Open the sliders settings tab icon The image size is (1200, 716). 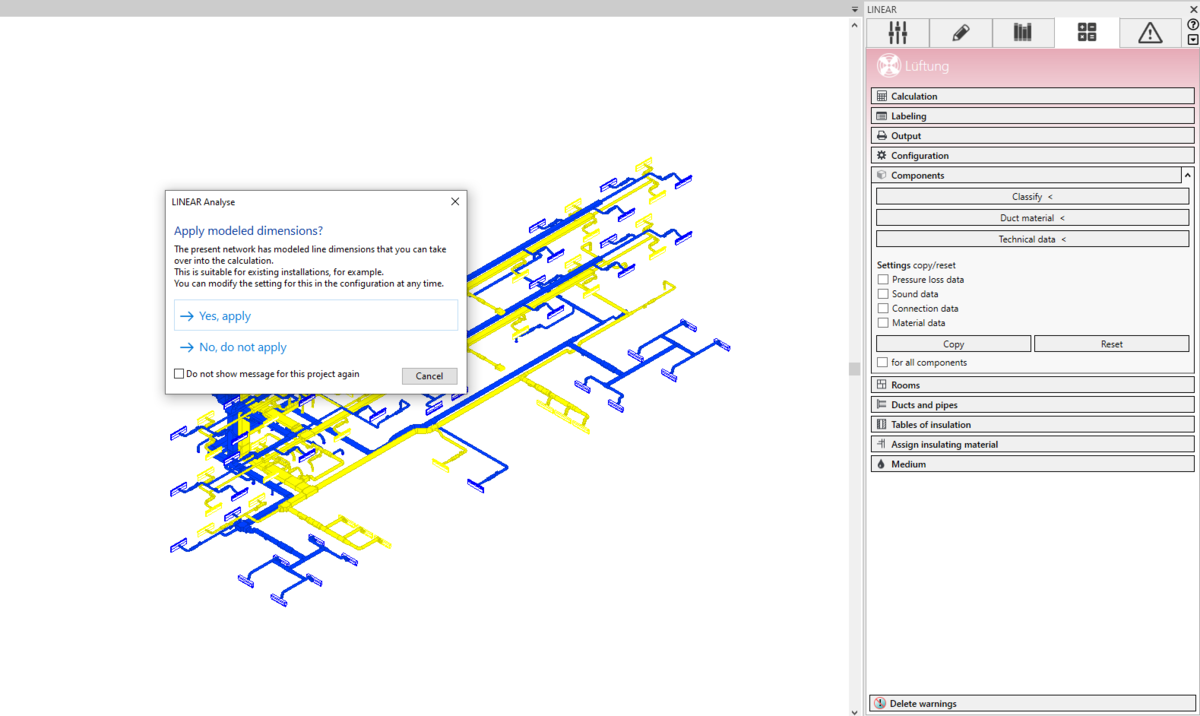897,33
